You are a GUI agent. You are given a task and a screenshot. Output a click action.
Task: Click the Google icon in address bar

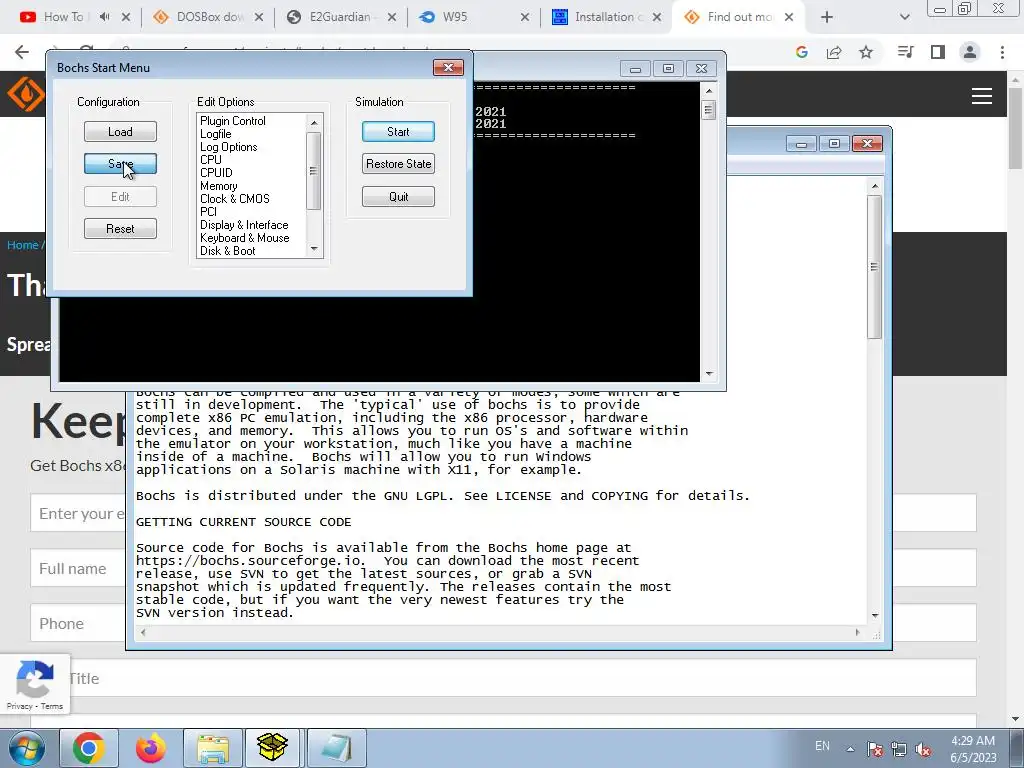click(802, 52)
